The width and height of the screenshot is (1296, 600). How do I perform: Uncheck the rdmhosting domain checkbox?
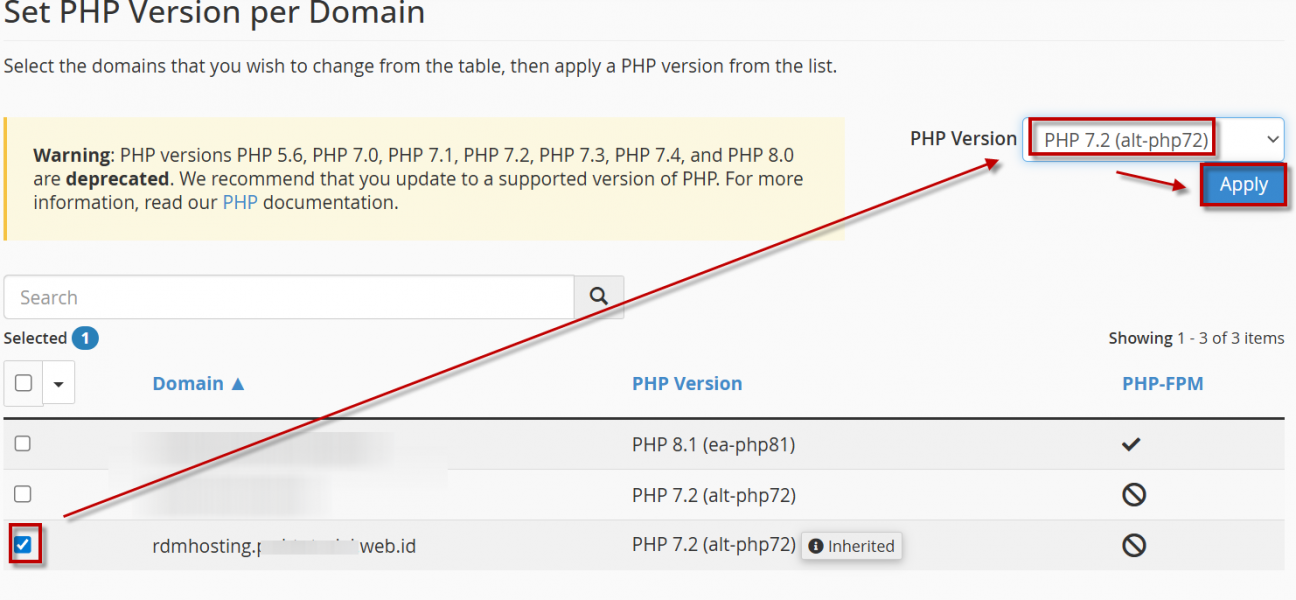coord(24,545)
